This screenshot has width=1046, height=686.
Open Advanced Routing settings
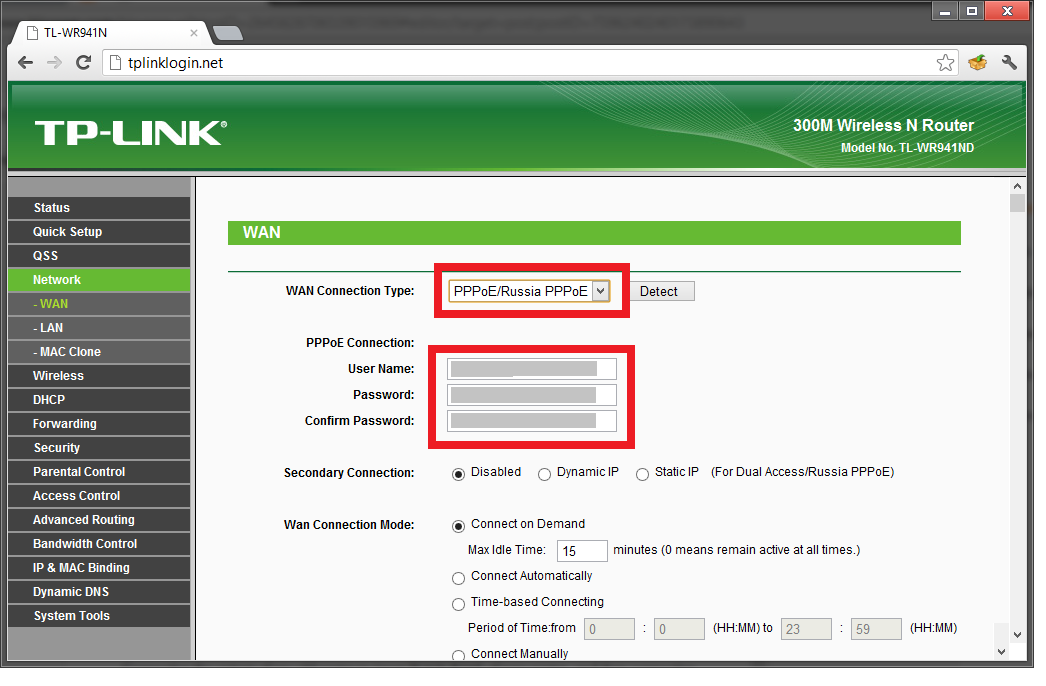pyautogui.click(x=99, y=520)
